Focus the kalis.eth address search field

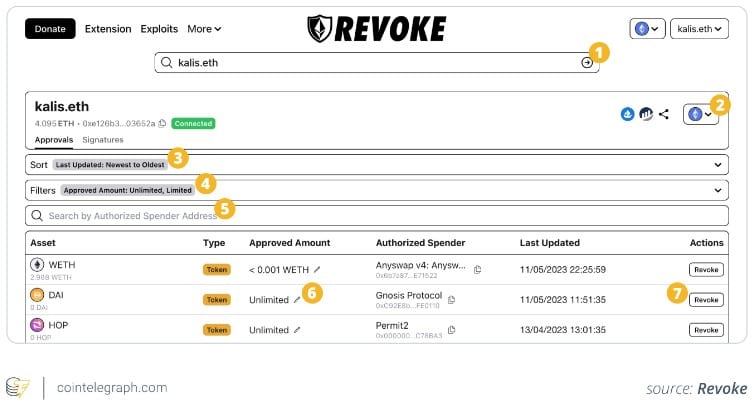377,63
